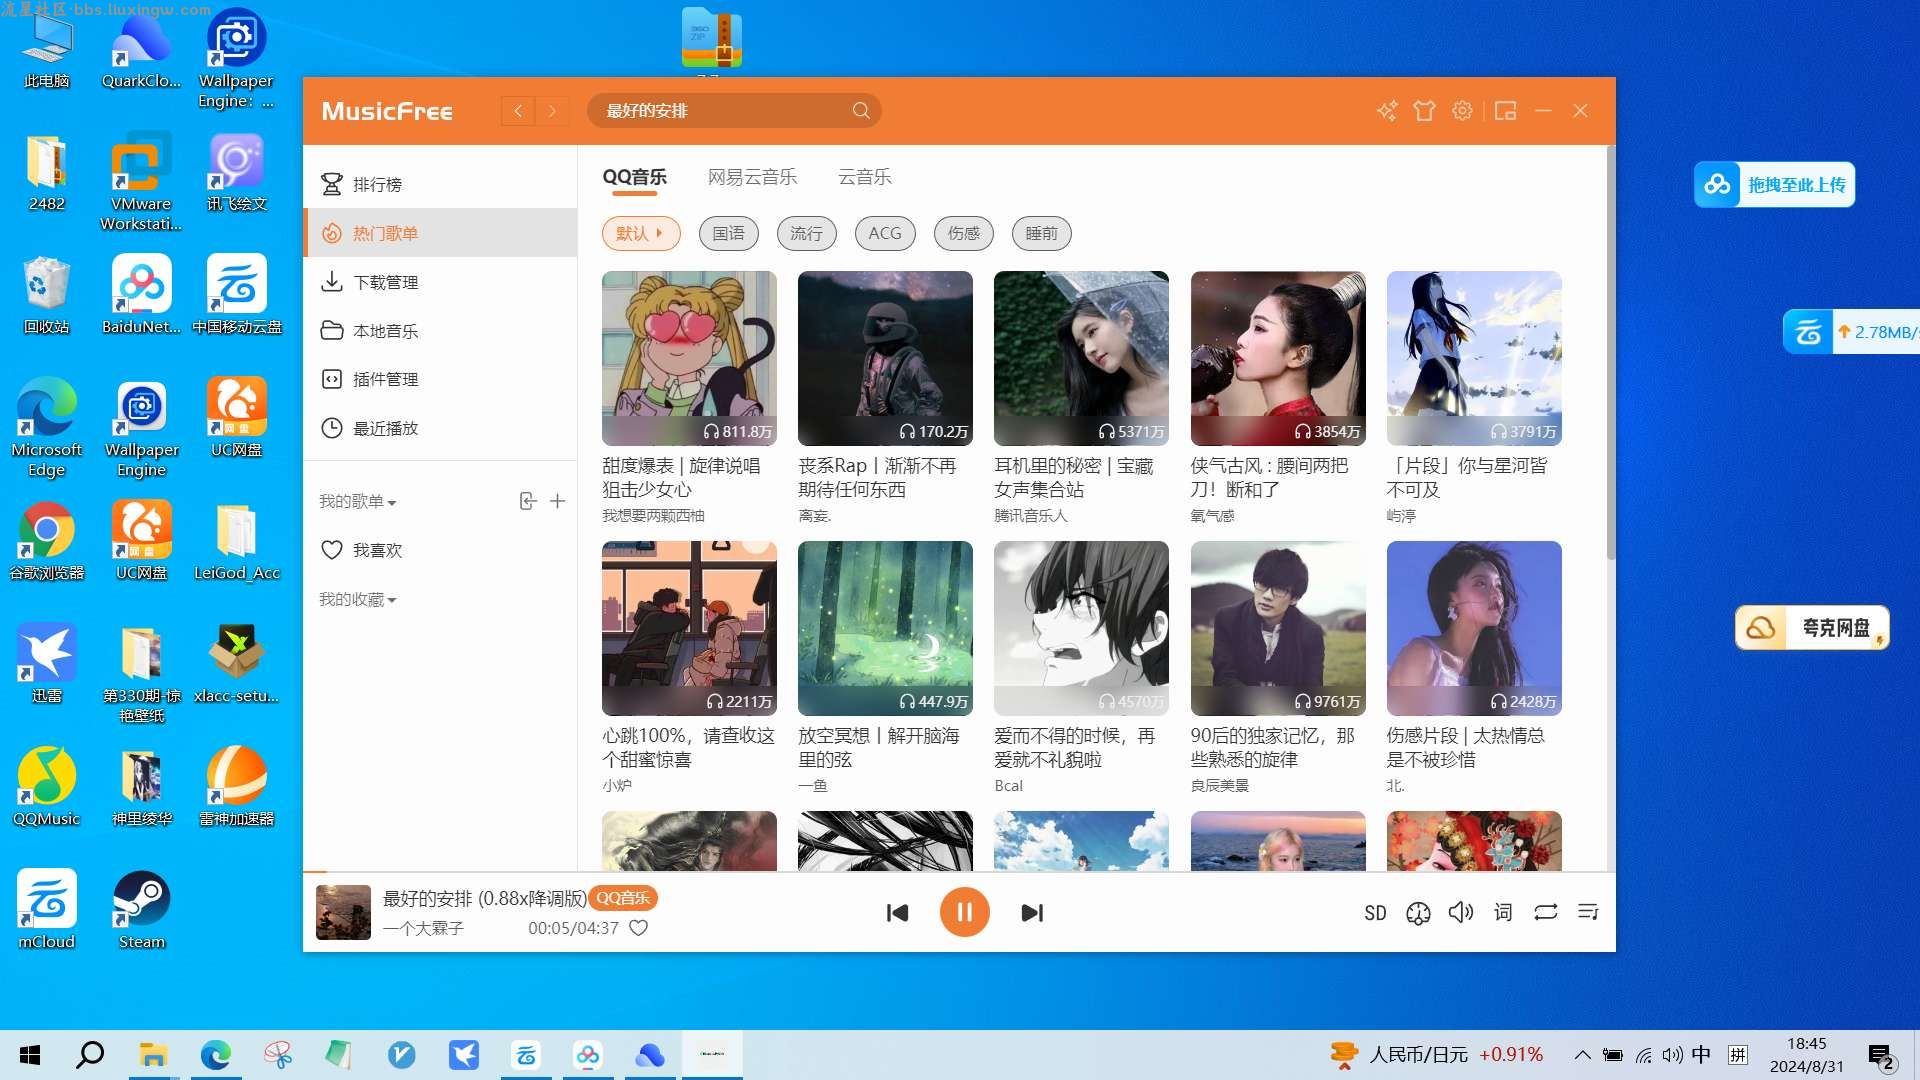Click the search field containing 最好的安排
Viewport: 1920px width, 1080px height.
[733, 111]
